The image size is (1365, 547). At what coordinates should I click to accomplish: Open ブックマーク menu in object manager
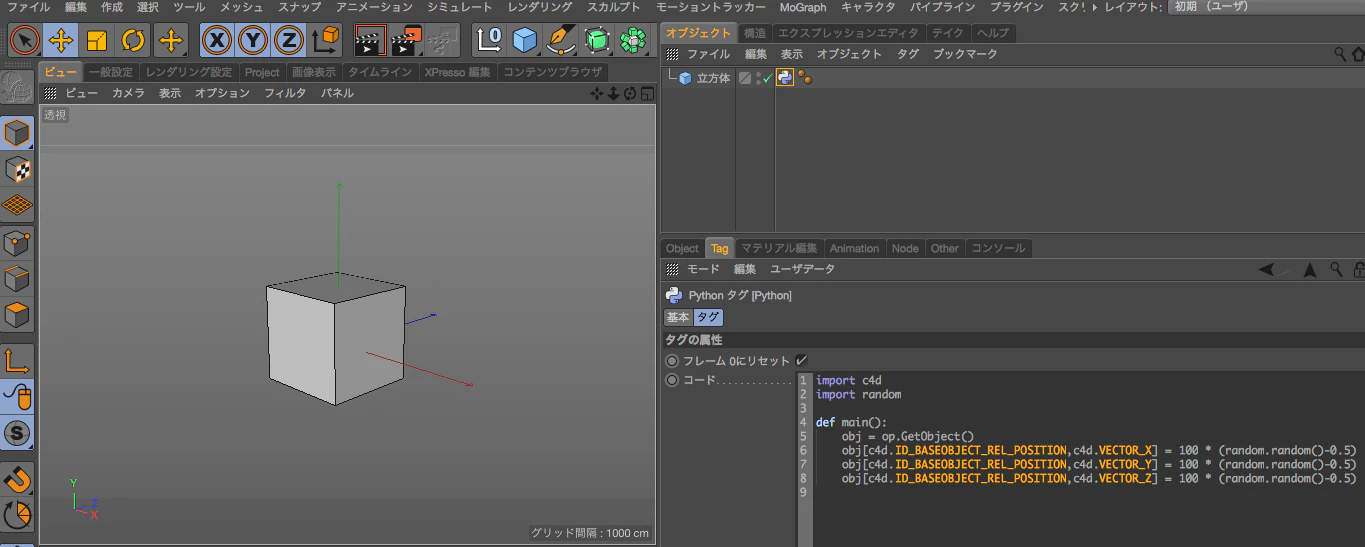965,54
